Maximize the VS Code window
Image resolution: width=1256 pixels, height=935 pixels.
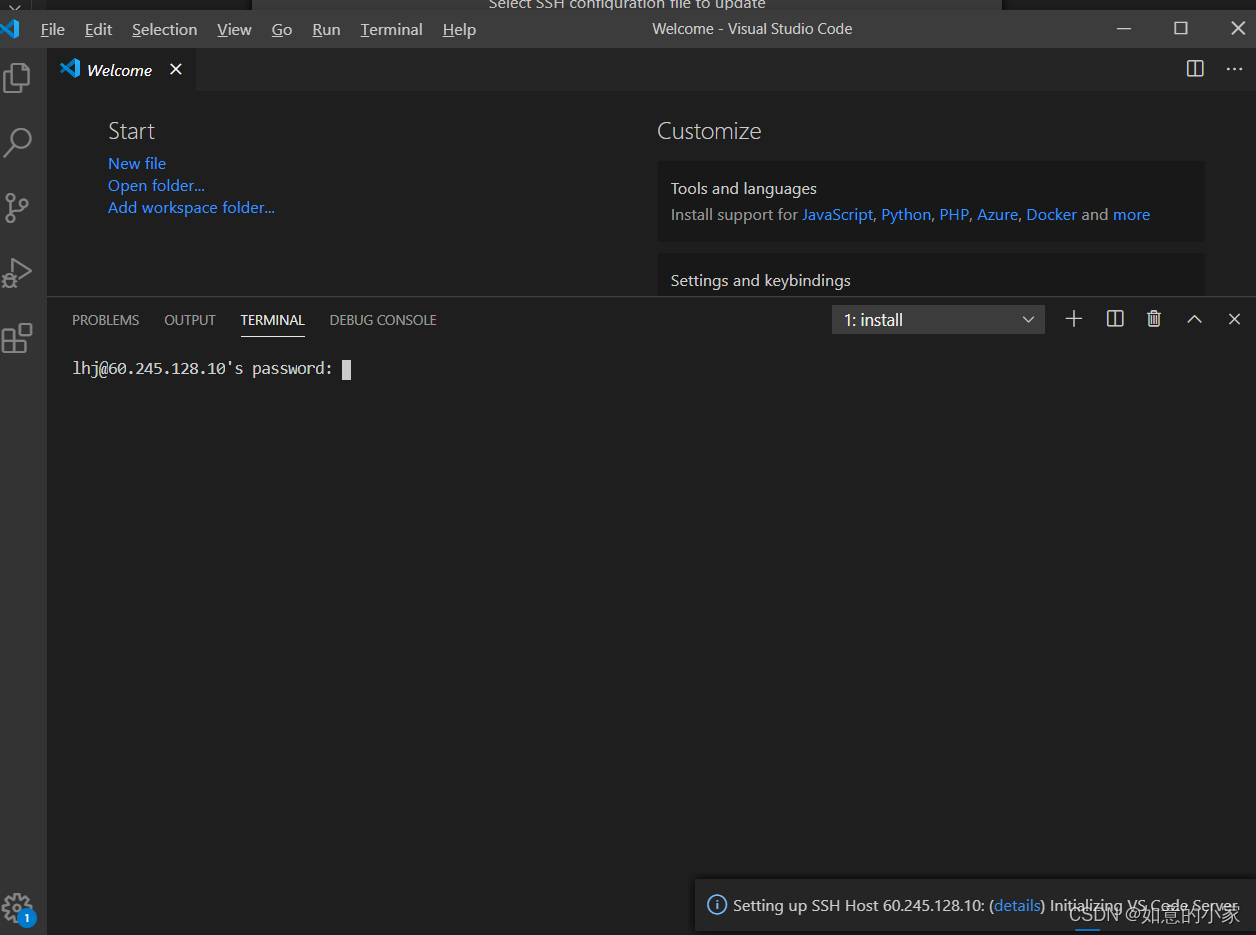click(x=1181, y=28)
